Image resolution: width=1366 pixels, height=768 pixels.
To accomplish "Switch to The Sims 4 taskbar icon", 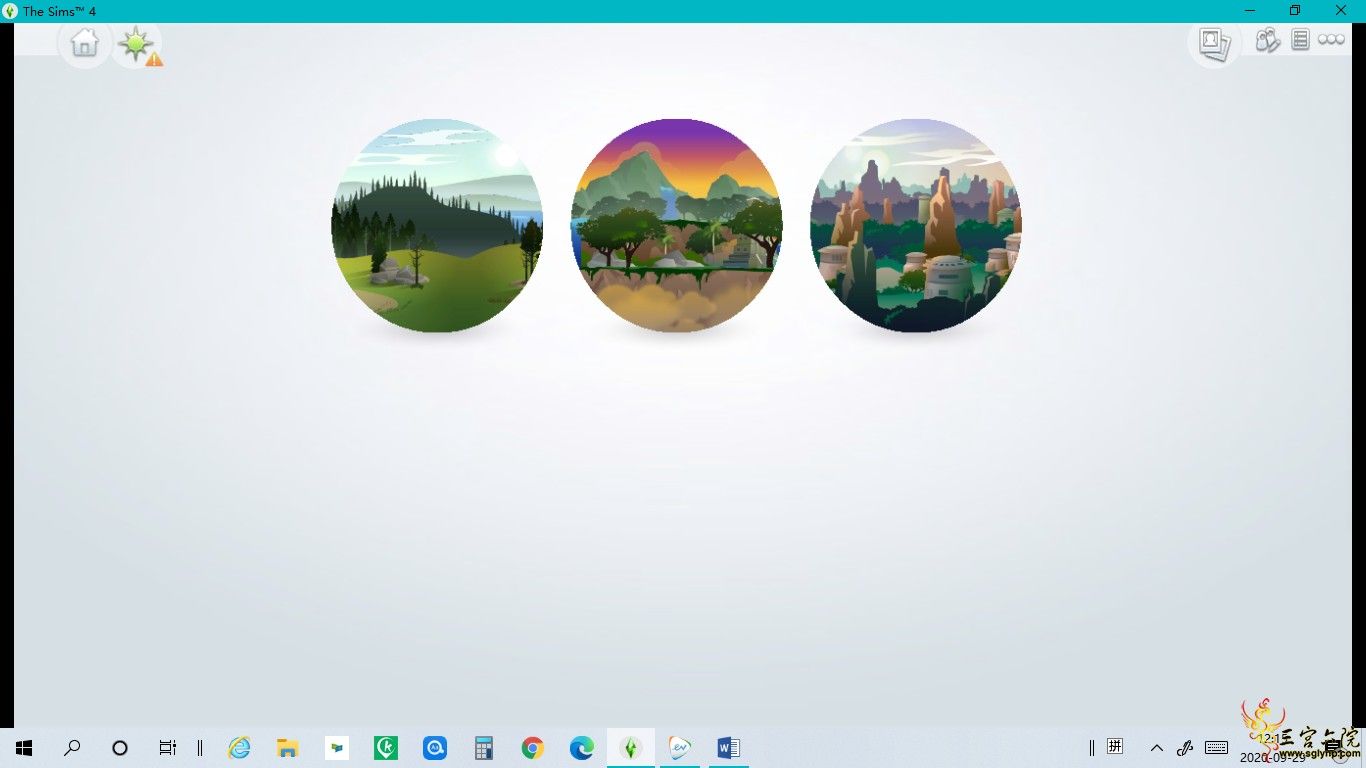I will coord(631,748).
